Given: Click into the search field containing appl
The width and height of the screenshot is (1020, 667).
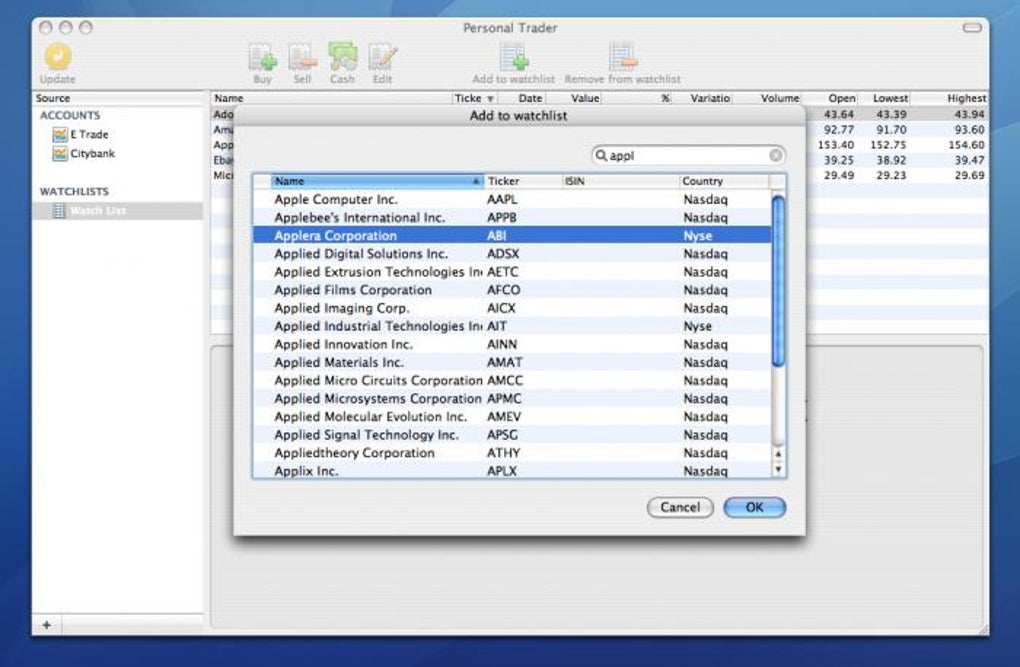Looking at the screenshot, I should pos(688,156).
